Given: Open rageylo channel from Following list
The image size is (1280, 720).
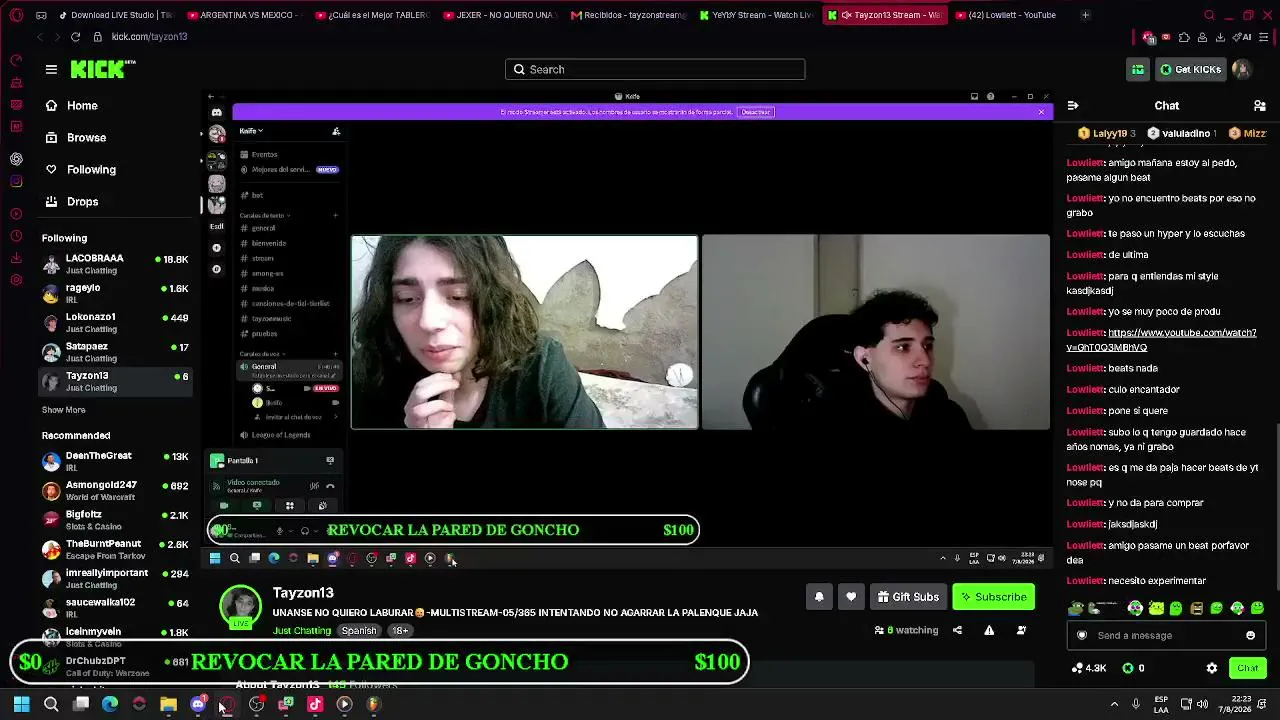Looking at the screenshot, I should pos(116,294).
